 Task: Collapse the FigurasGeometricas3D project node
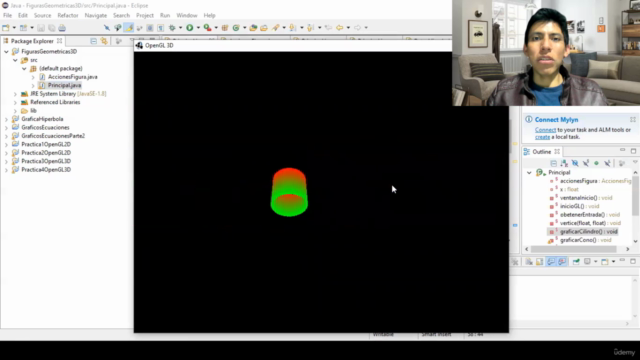click(x=6, y=52)
